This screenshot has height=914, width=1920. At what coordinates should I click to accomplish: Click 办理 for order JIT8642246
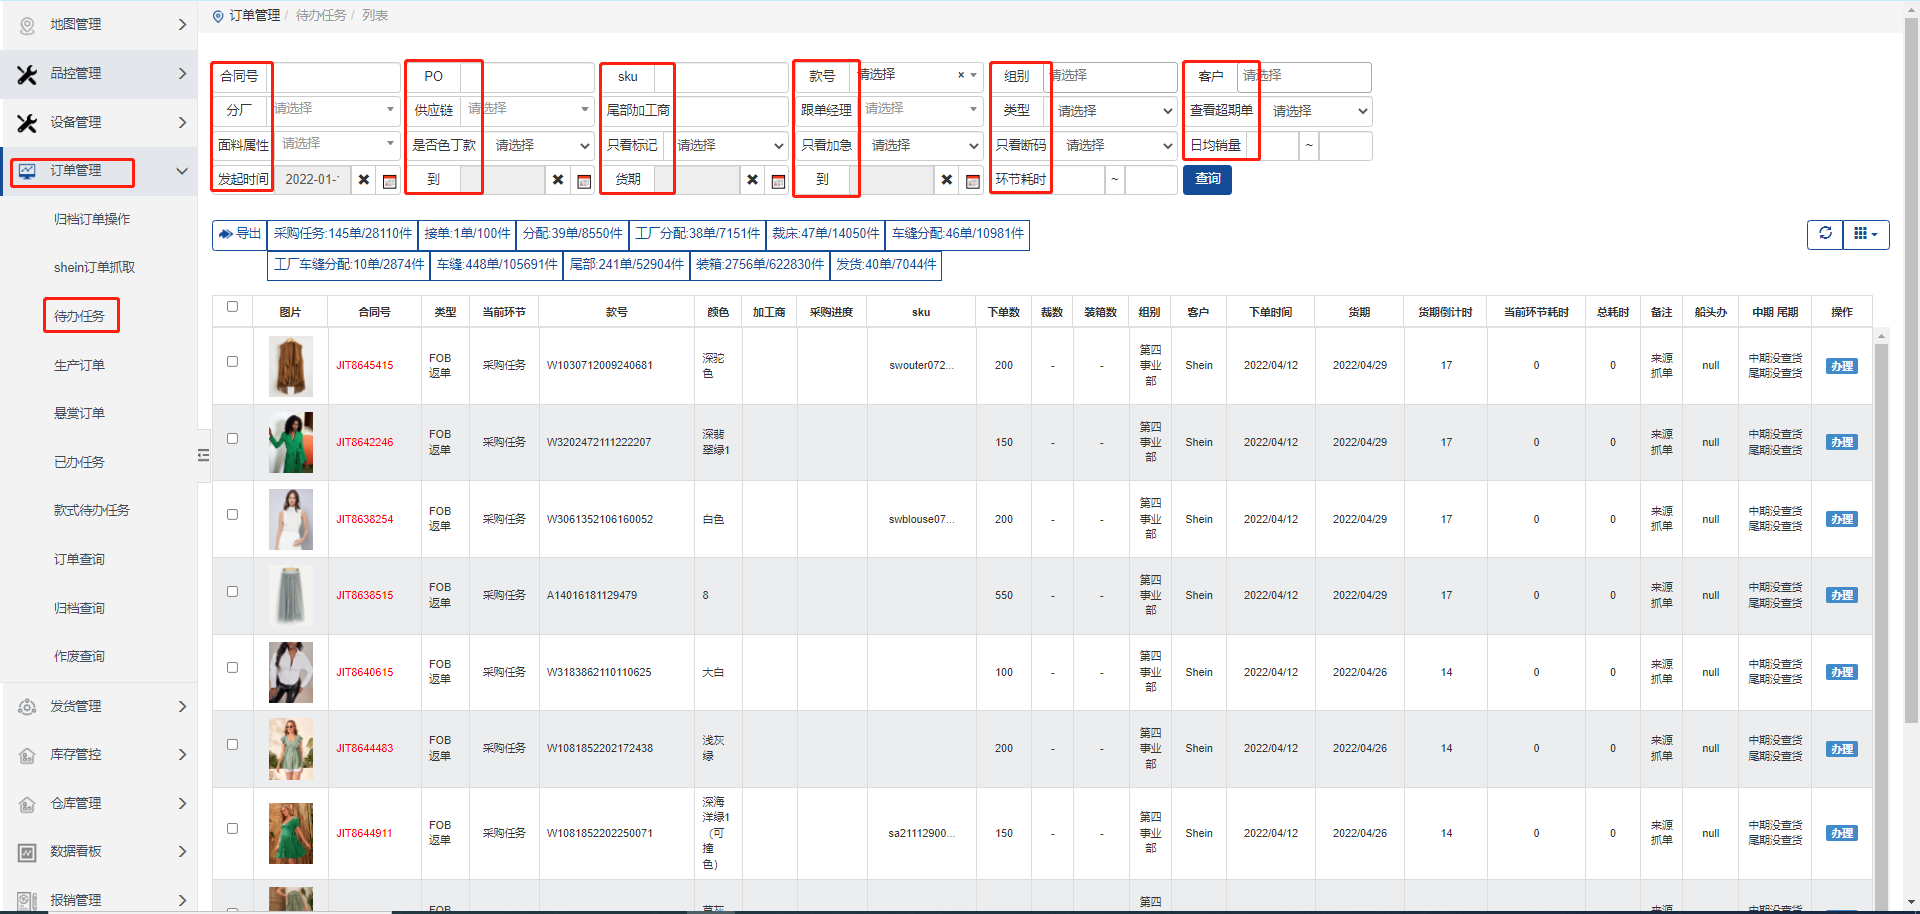[x=1841, y=443]
